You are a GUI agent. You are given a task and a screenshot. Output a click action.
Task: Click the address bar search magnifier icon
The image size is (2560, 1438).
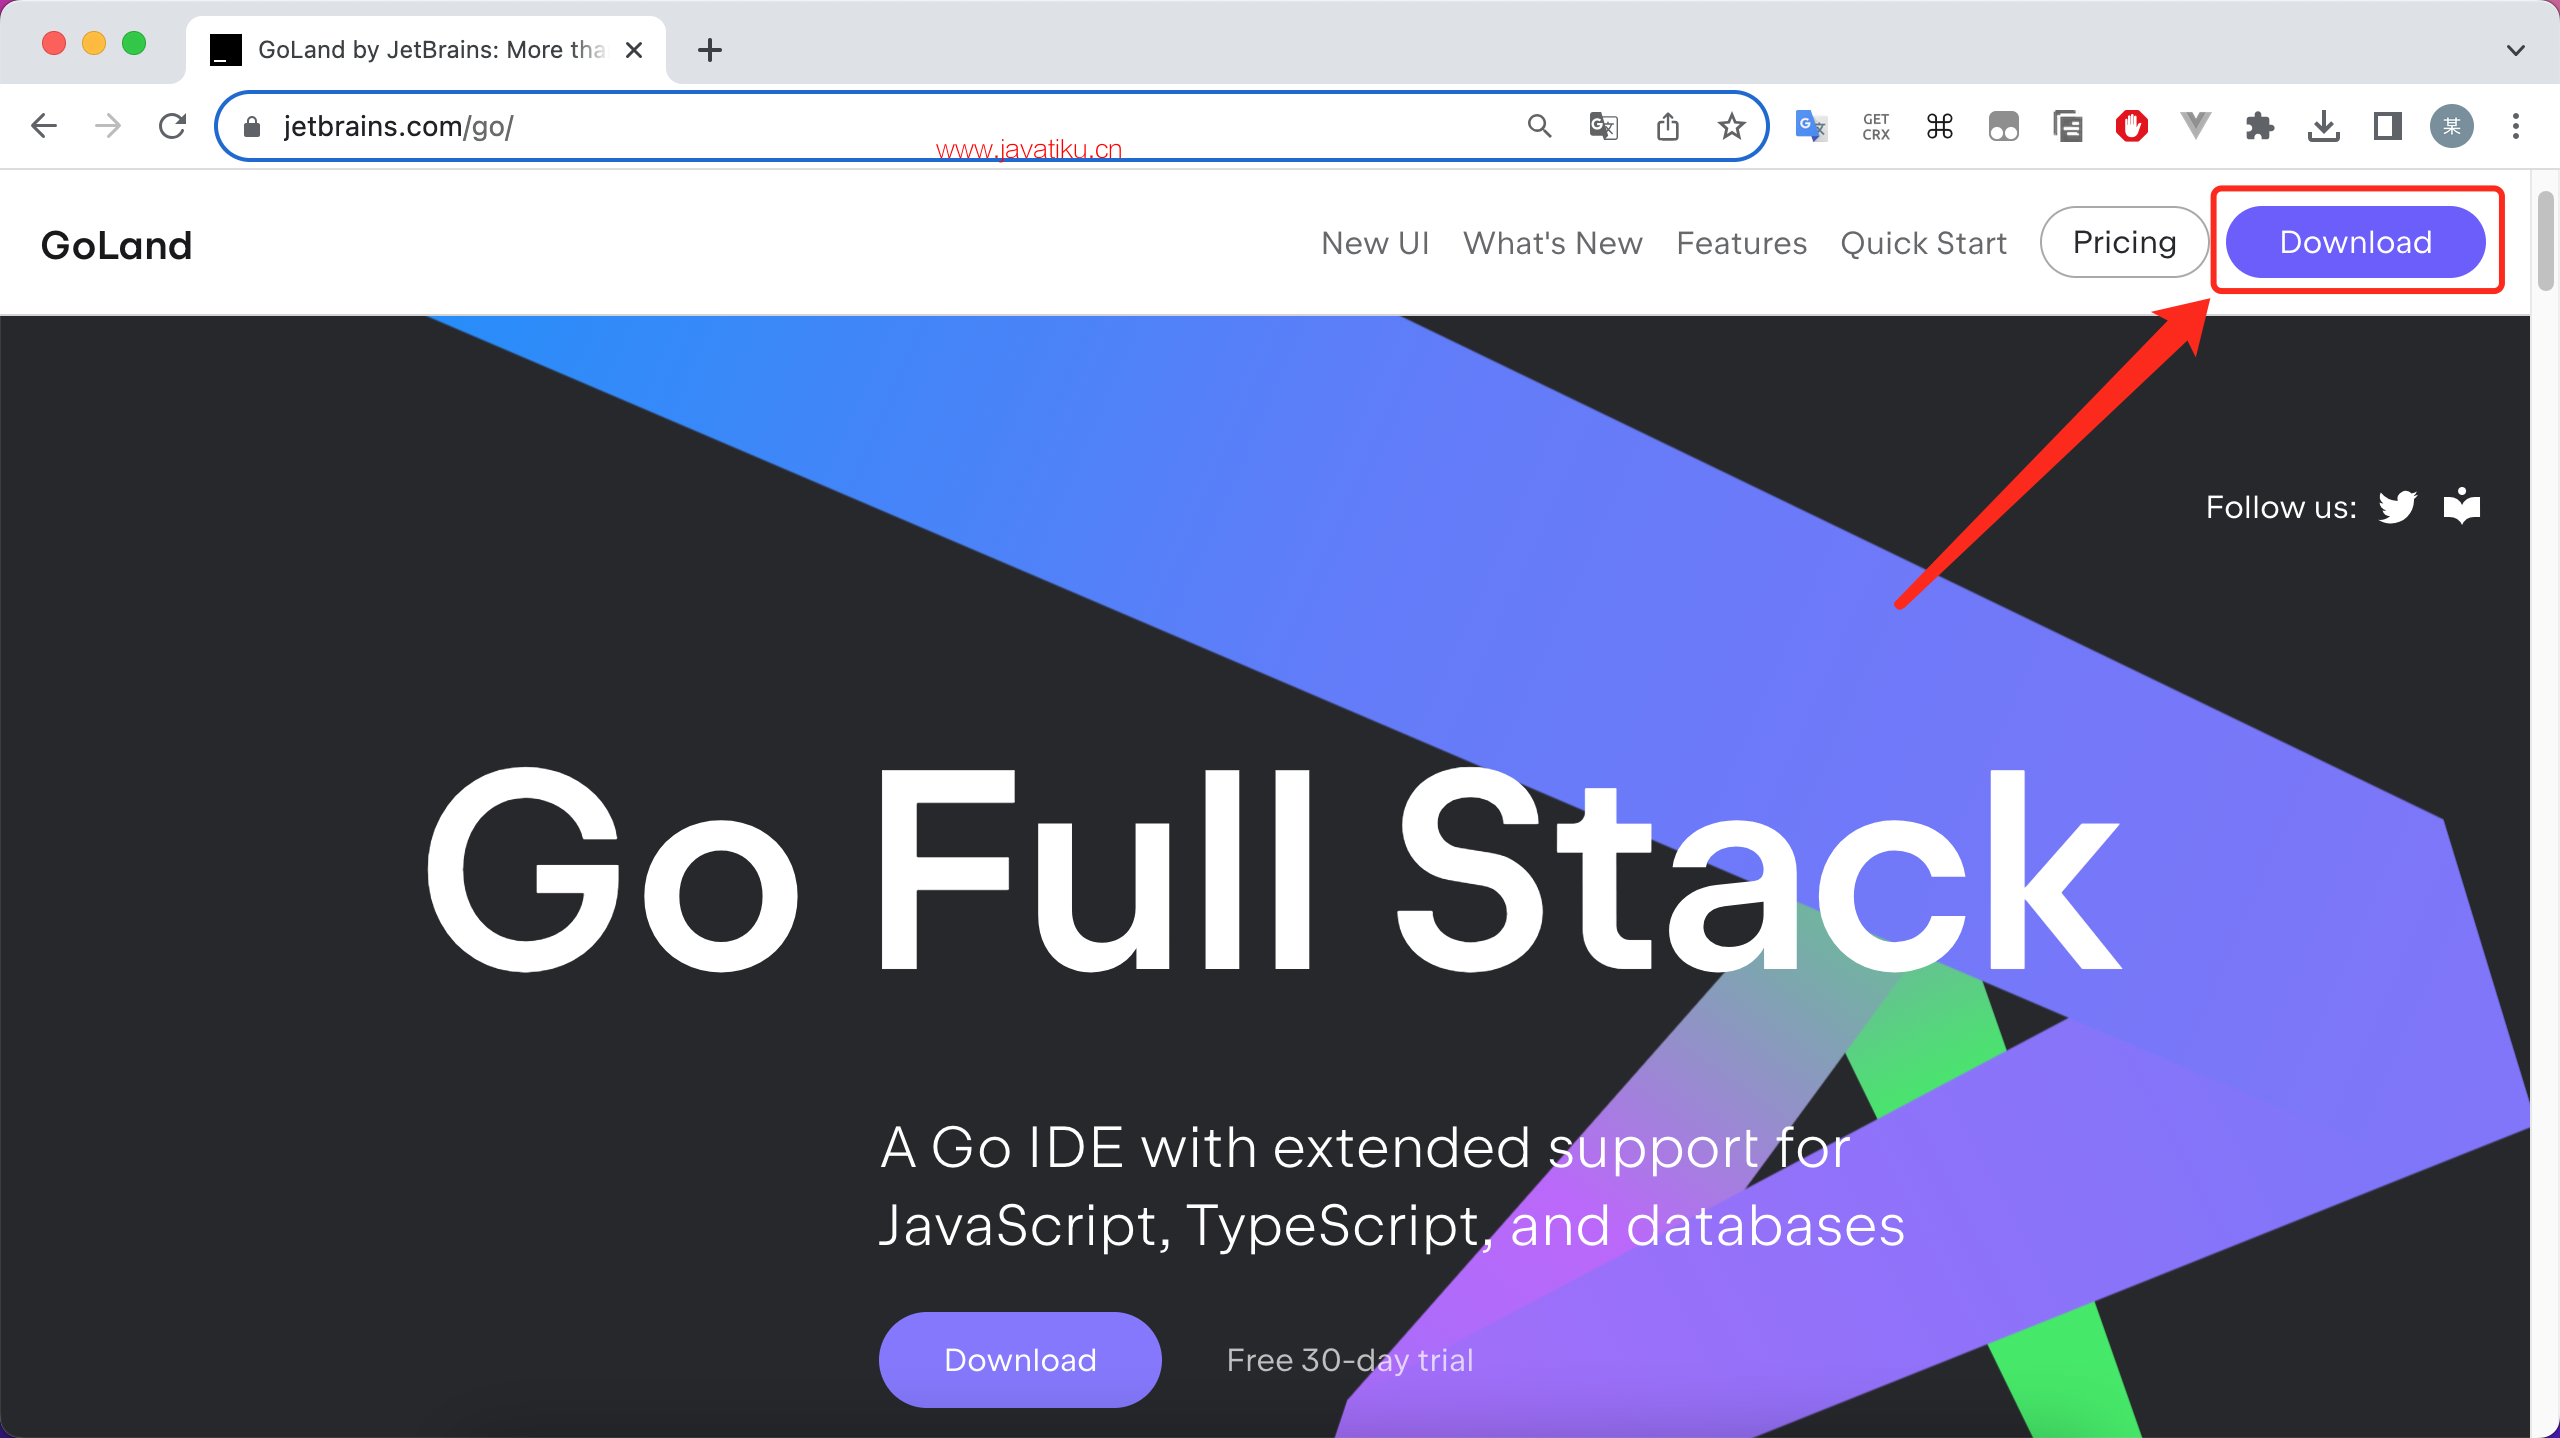1540,126
